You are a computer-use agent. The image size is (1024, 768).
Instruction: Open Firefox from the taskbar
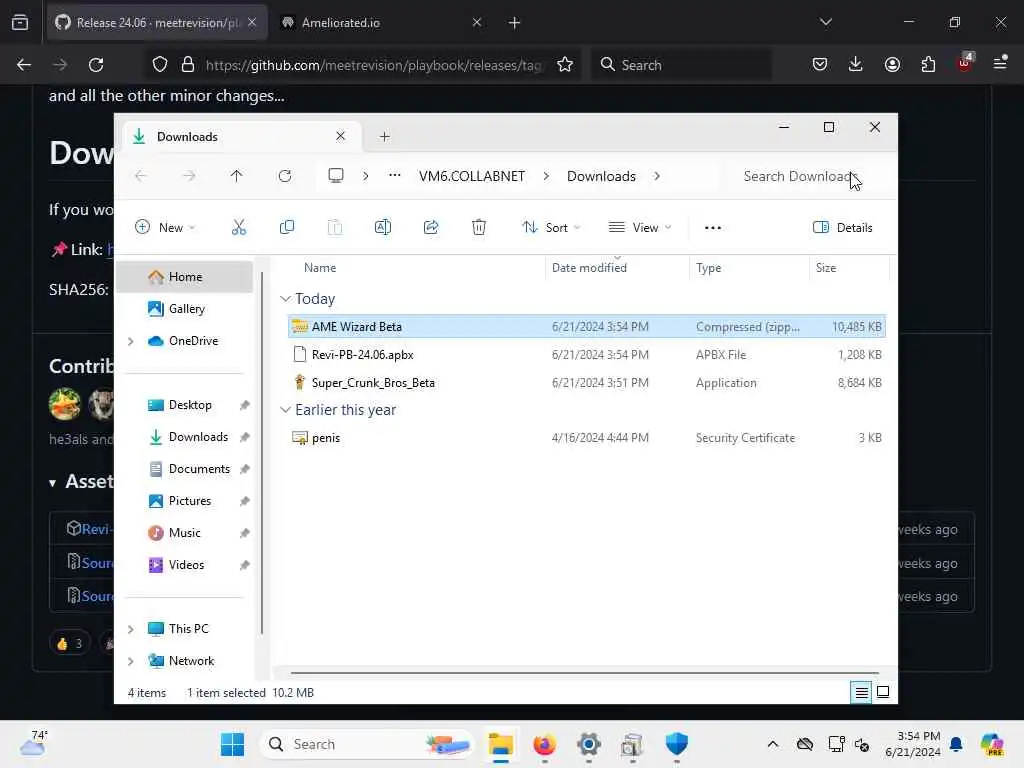(544, 744)
